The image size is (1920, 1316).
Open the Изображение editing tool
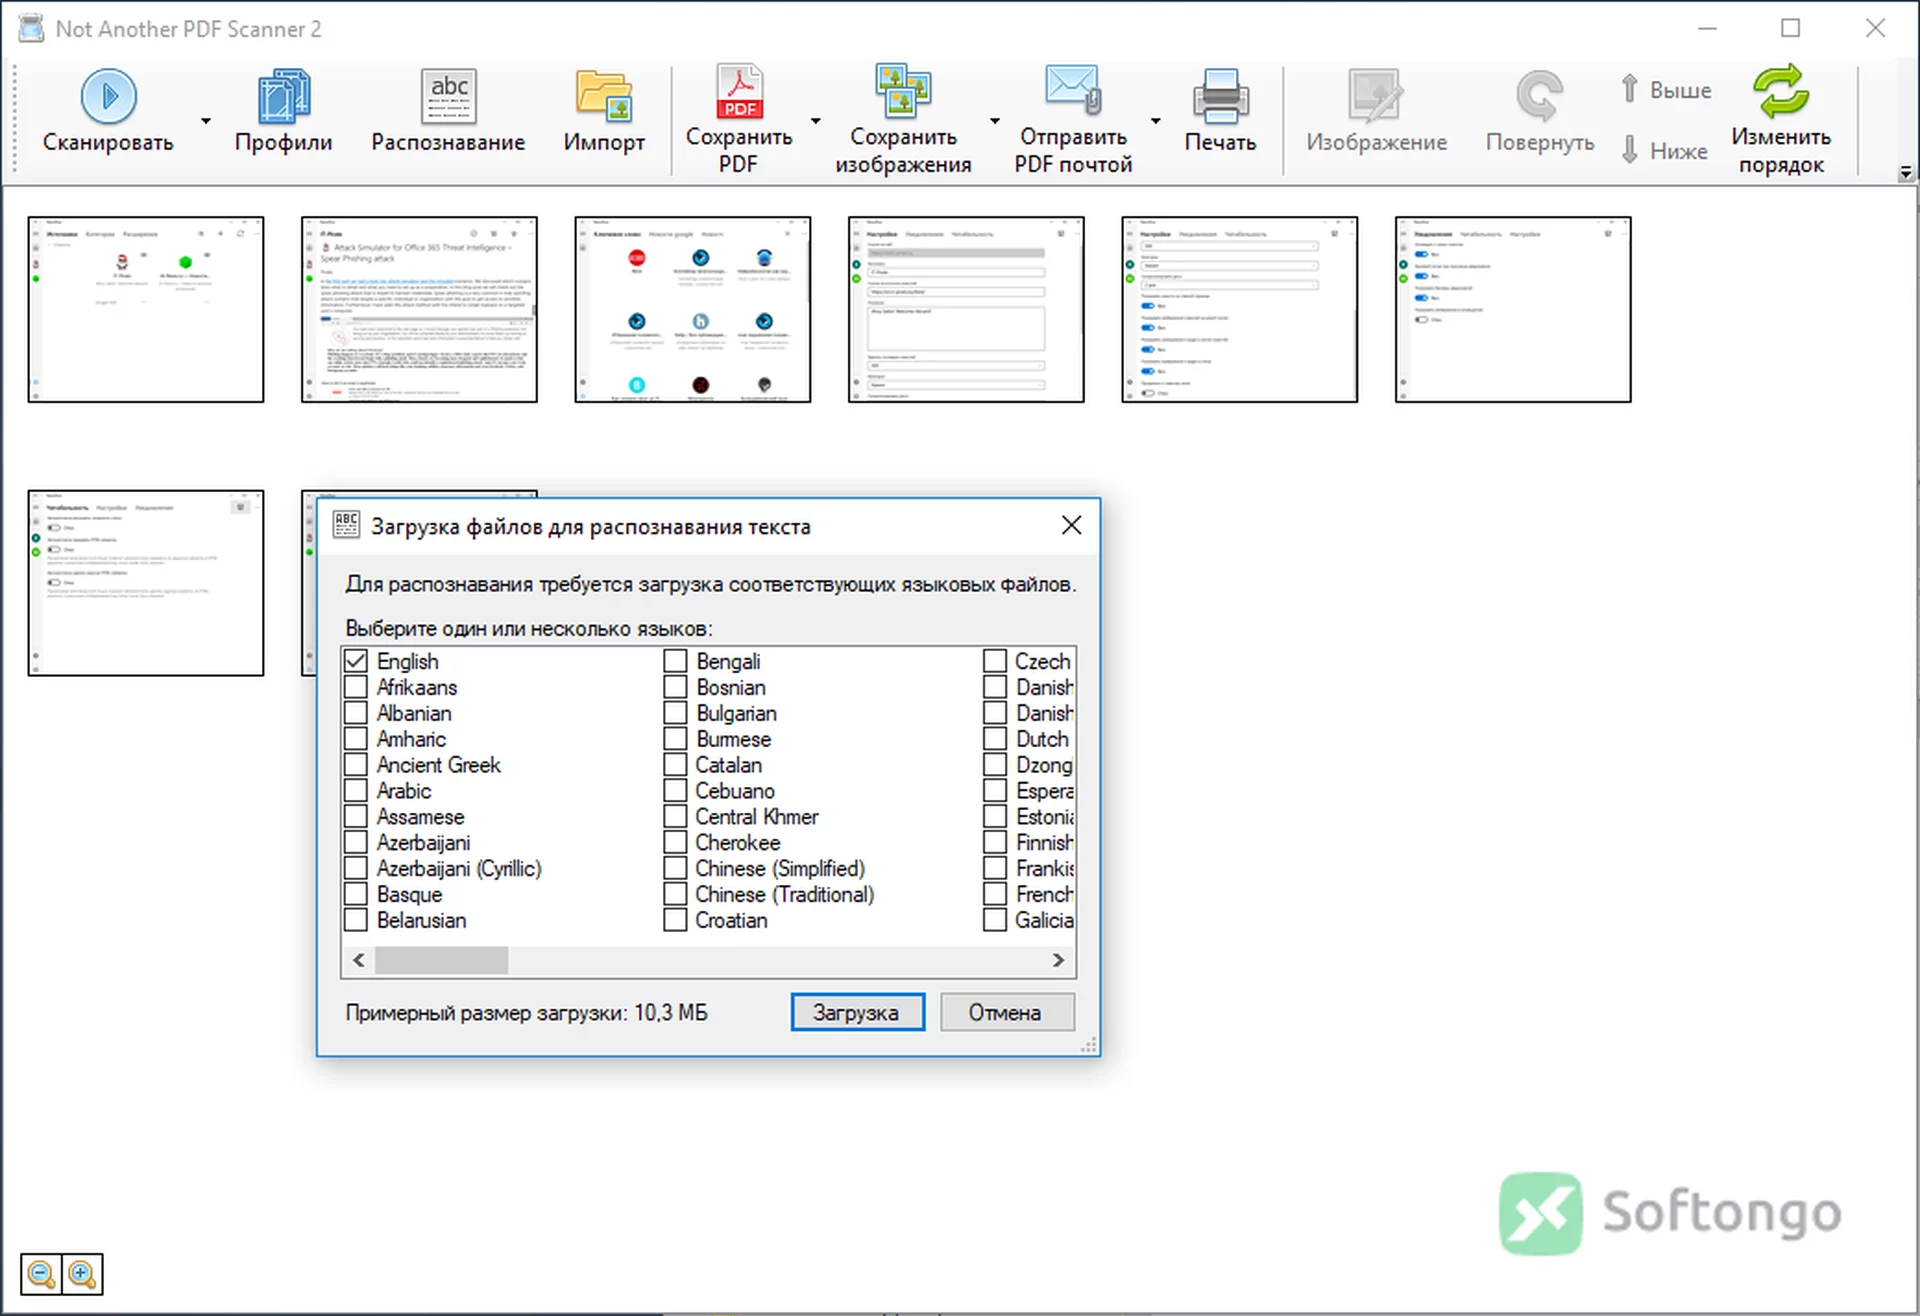click(1376, 112)
